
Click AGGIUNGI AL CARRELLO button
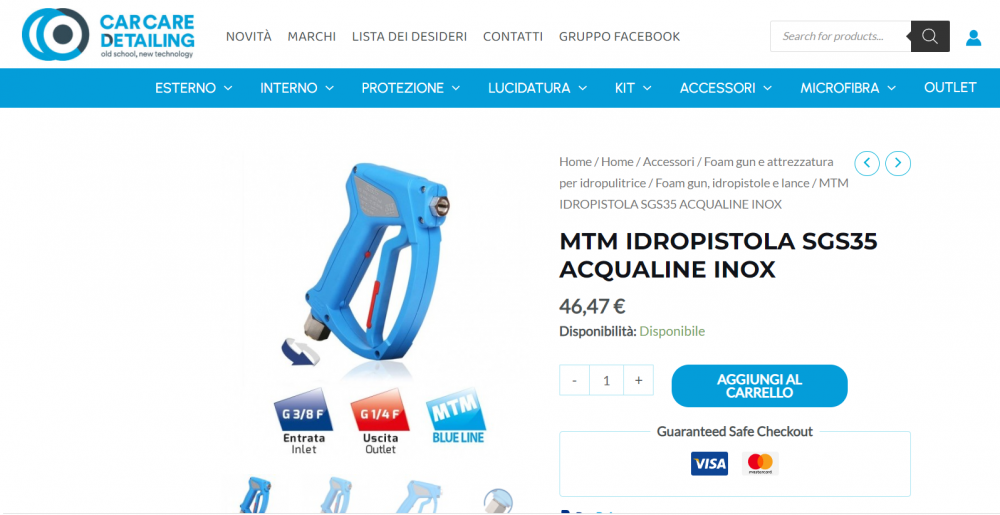click(x=760, y=386)
